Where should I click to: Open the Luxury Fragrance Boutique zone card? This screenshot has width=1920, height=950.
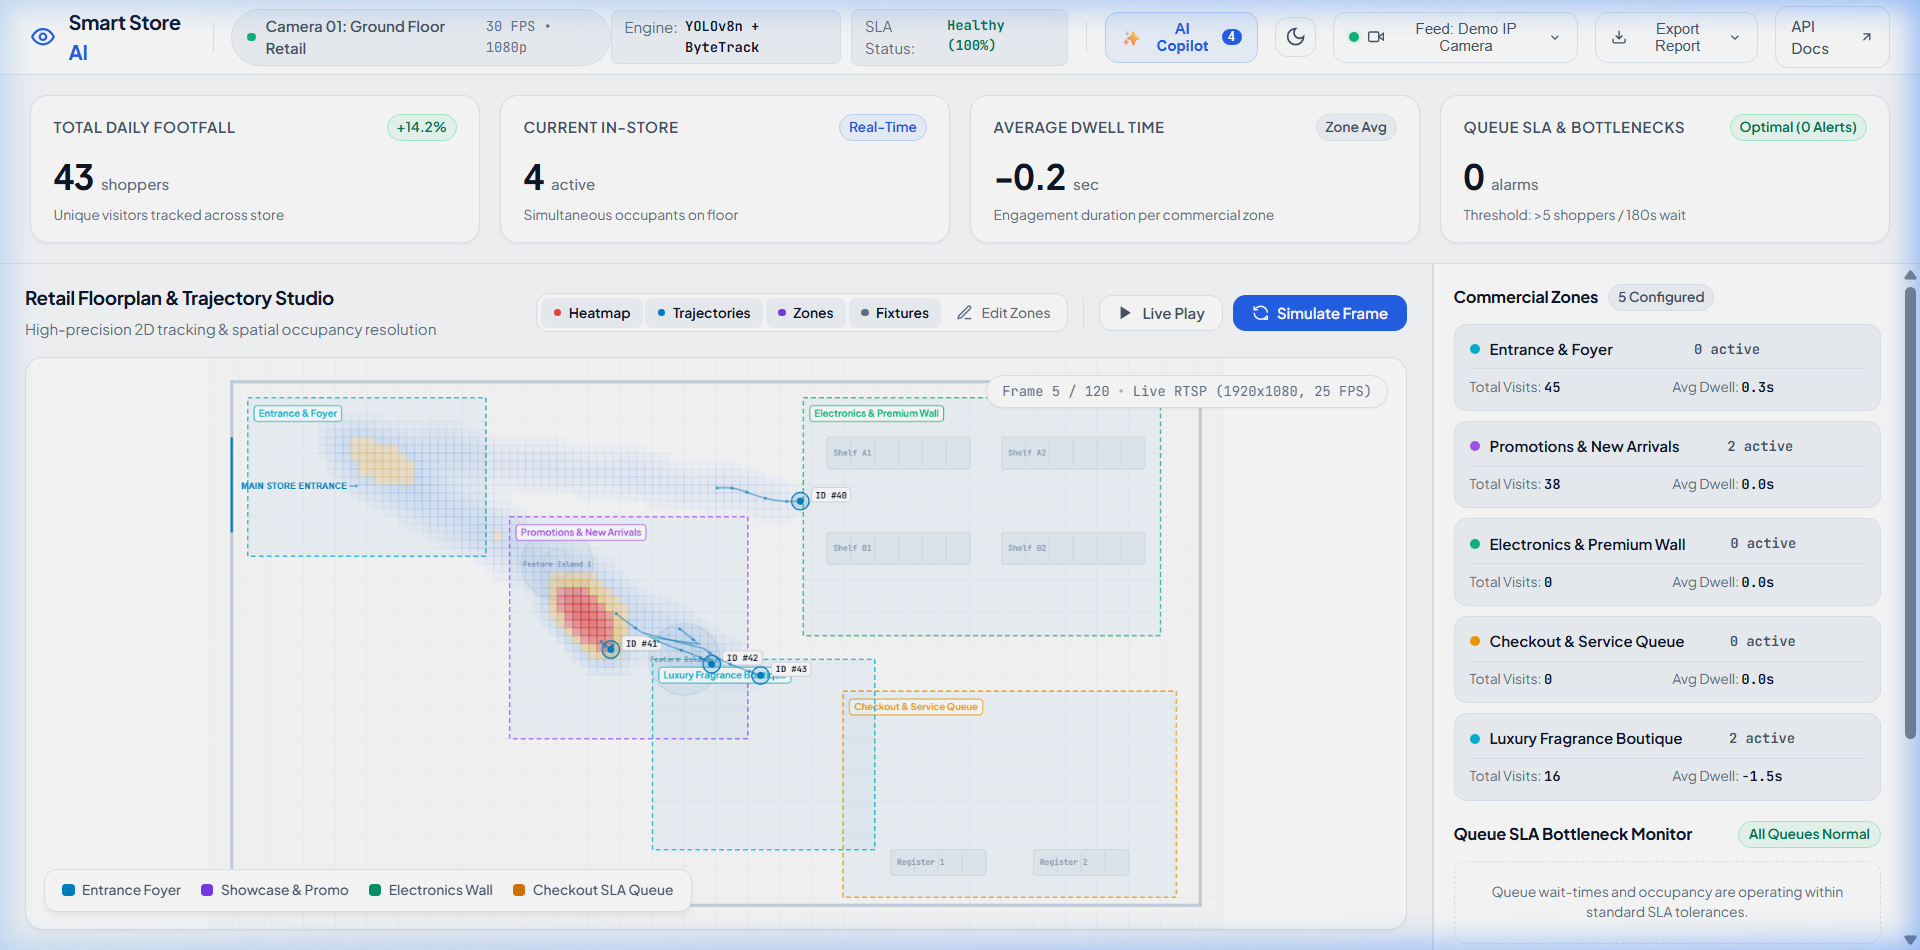tap(1667, 756)
